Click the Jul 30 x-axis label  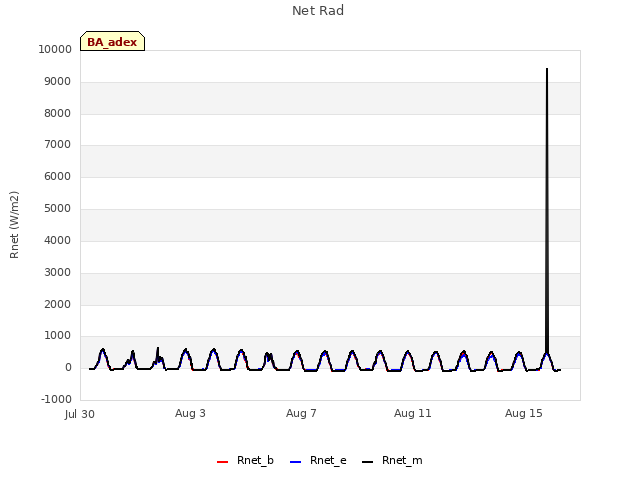click(x=80, y=414)
